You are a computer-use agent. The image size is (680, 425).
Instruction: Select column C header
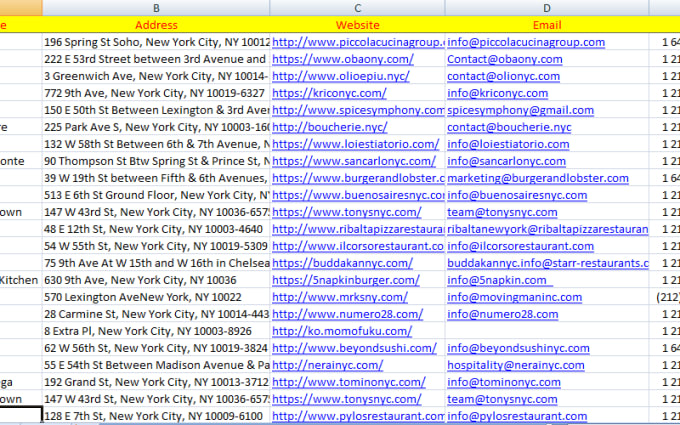point(357,8)
